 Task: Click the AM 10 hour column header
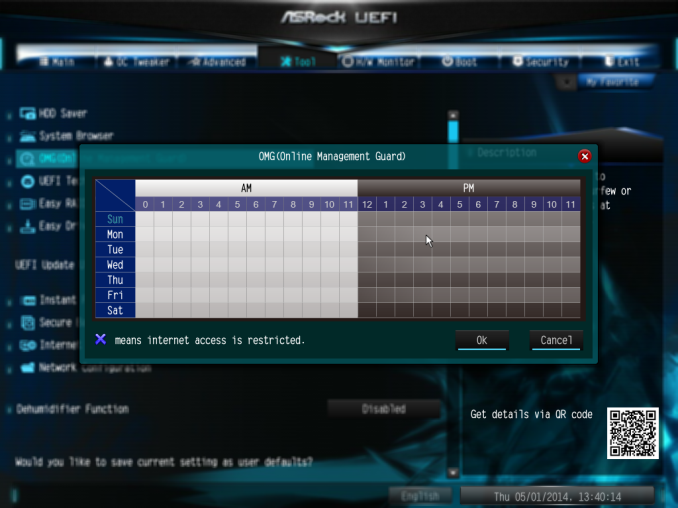329,204
